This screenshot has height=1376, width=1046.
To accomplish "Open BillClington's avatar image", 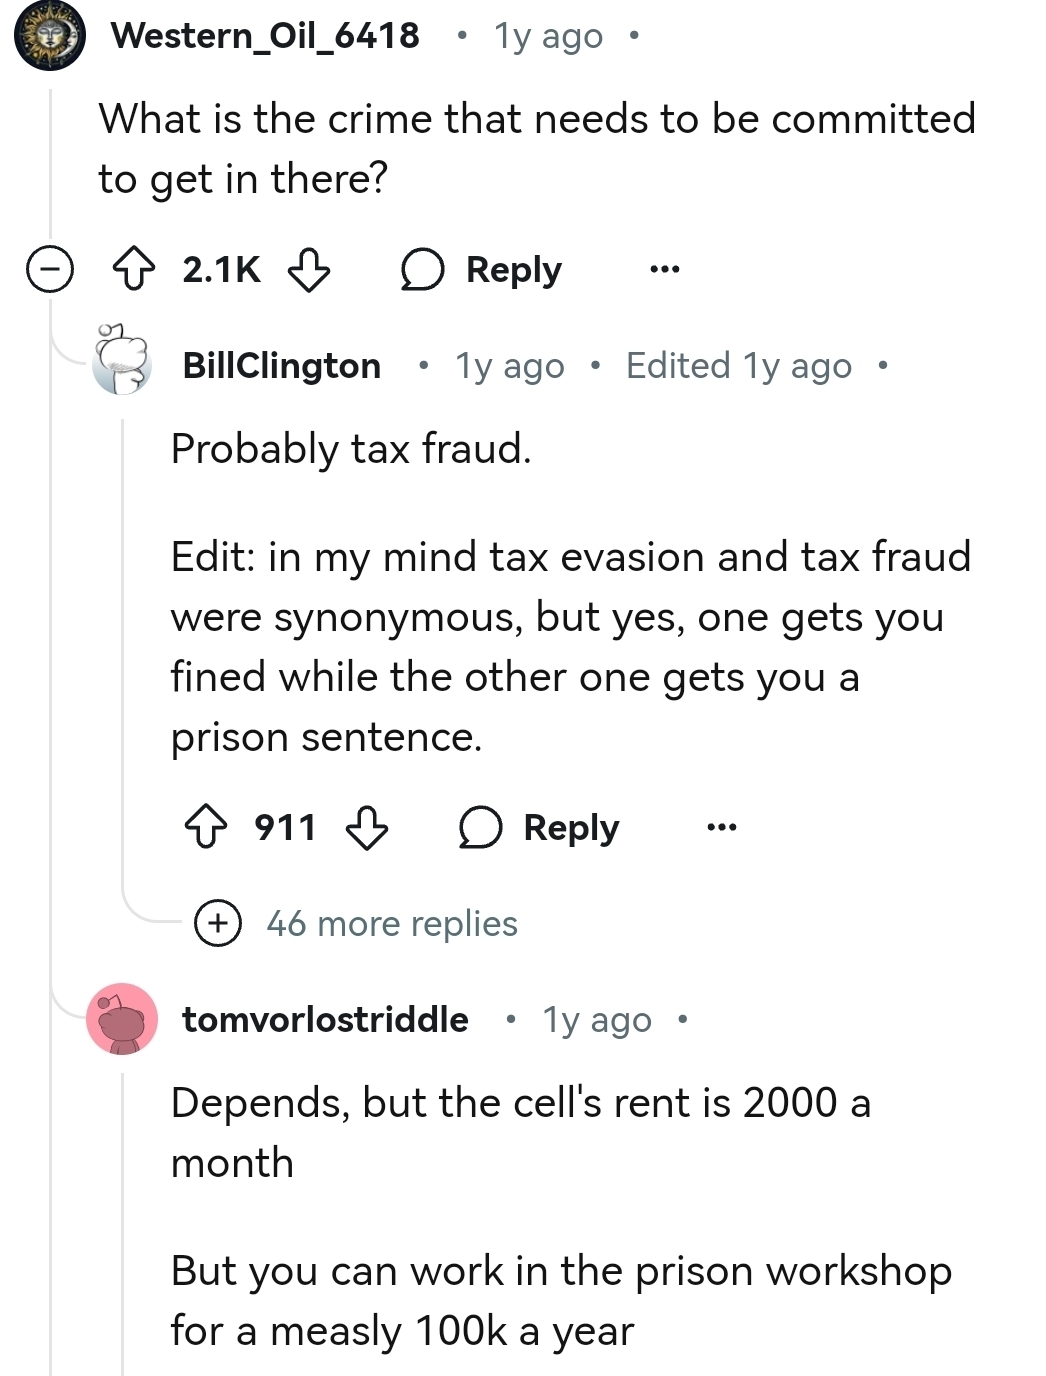I will 121,360.
